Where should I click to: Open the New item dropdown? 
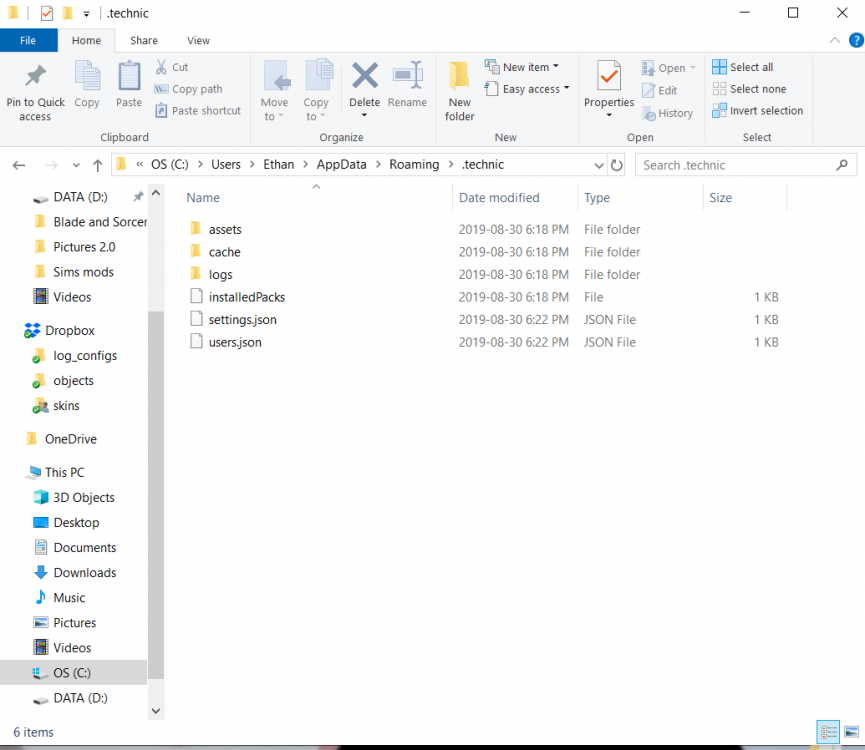coord(522,67)
